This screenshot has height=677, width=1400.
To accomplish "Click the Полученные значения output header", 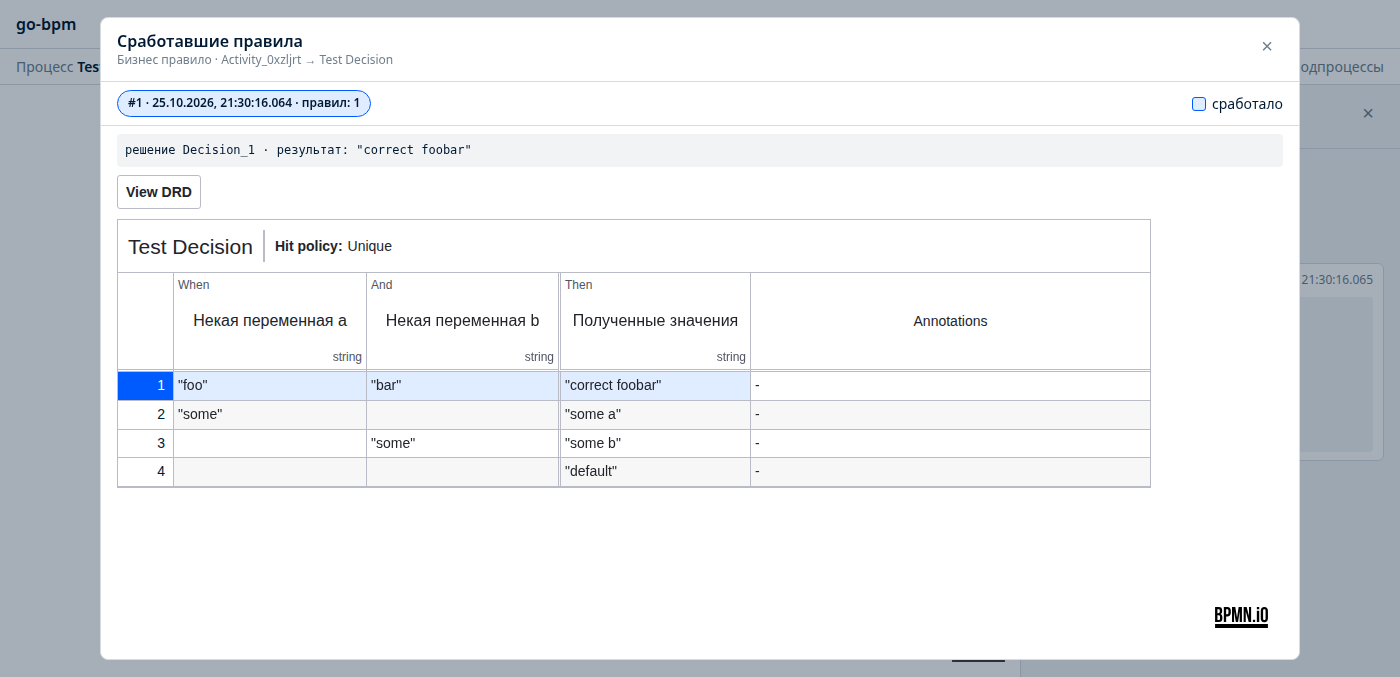I will pos(655,321).
